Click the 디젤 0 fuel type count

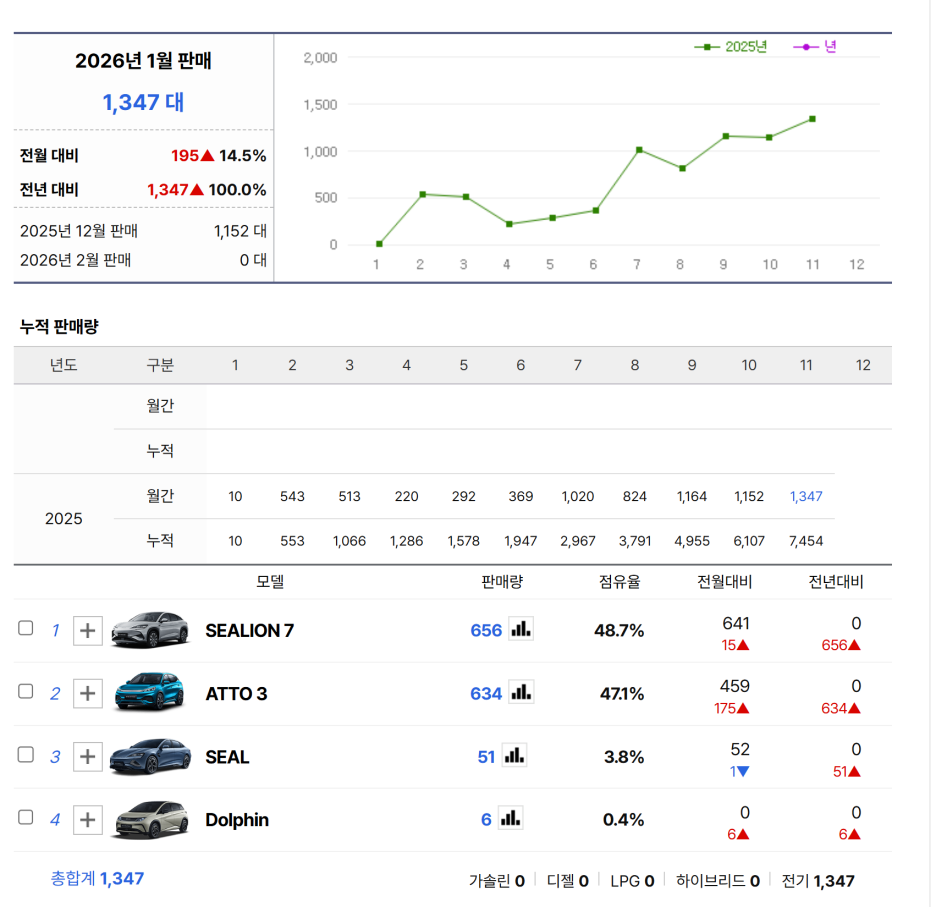point(568,881)
